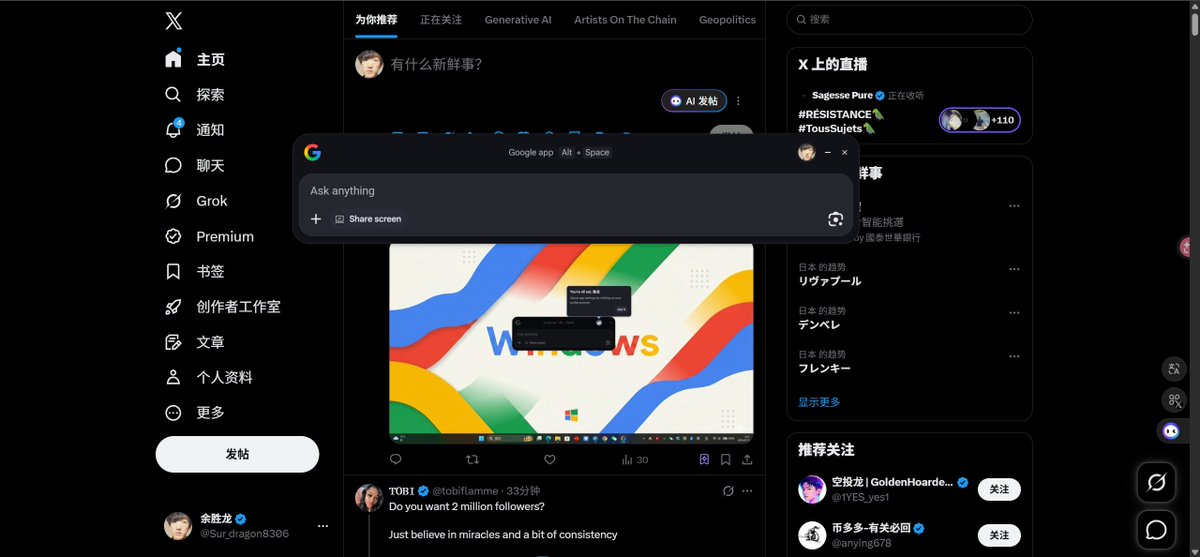Open options for デンベレ trend
Viewport: 1200px width, 557px height.
pos(1014,312)
